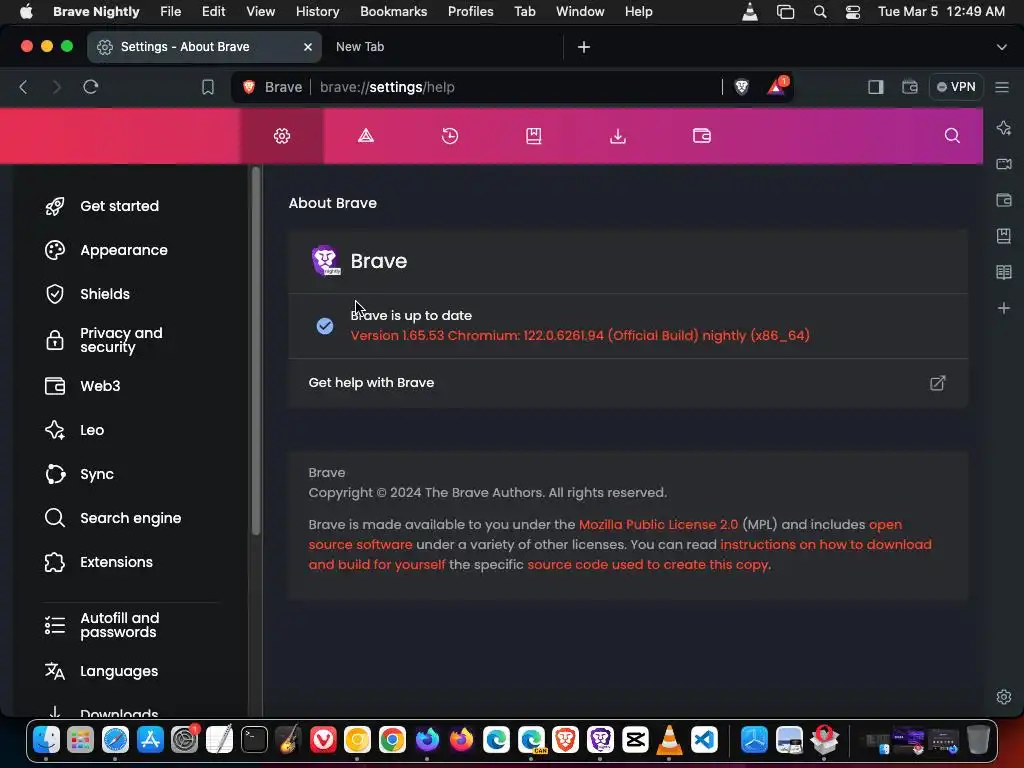Open Bookmarks panel in right sidebar

tap(1004, 236)
